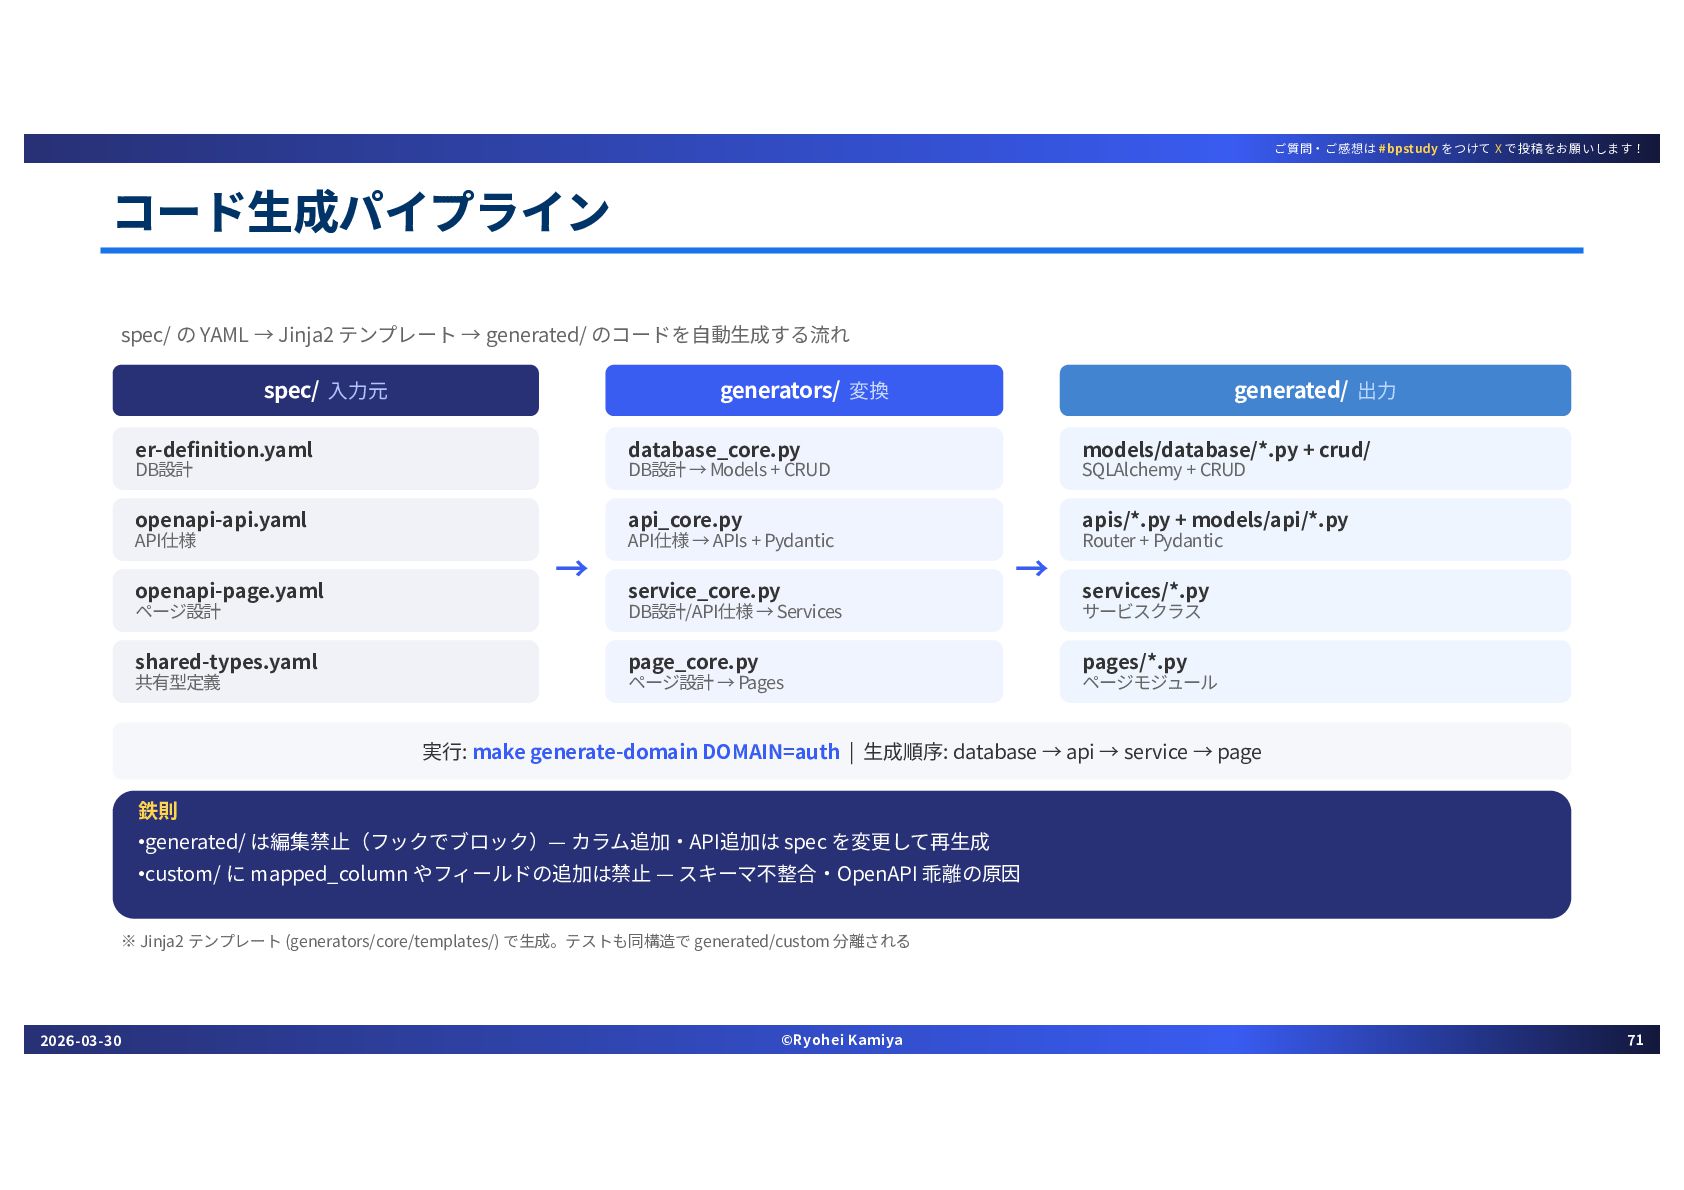The width and height of the screenshot is (1684, 1190).
Task: Click the custom/ に mapped_column rule line
Action: [x=579, y=874]
